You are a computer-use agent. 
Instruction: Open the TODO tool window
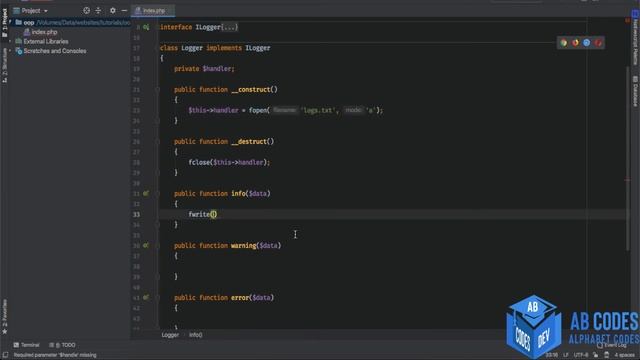(62, 345)
